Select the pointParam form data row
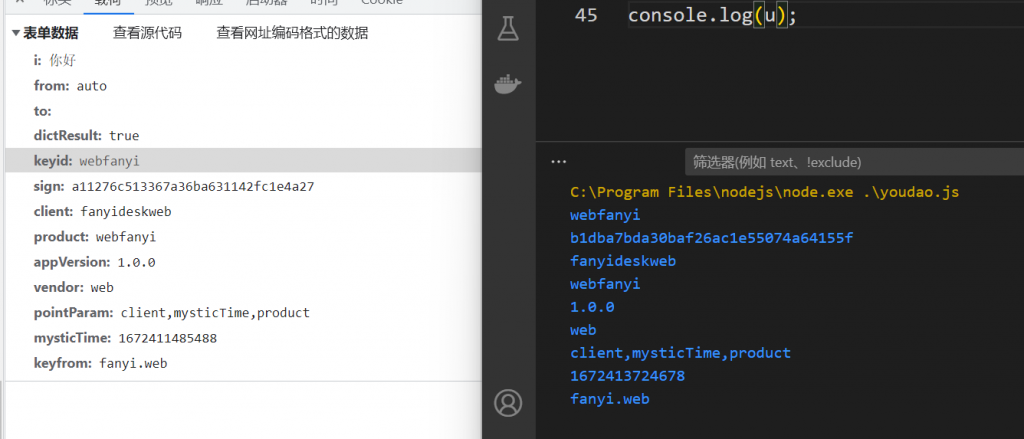Viewport: 1024px width, 439px height. click(x=243, y=312)
